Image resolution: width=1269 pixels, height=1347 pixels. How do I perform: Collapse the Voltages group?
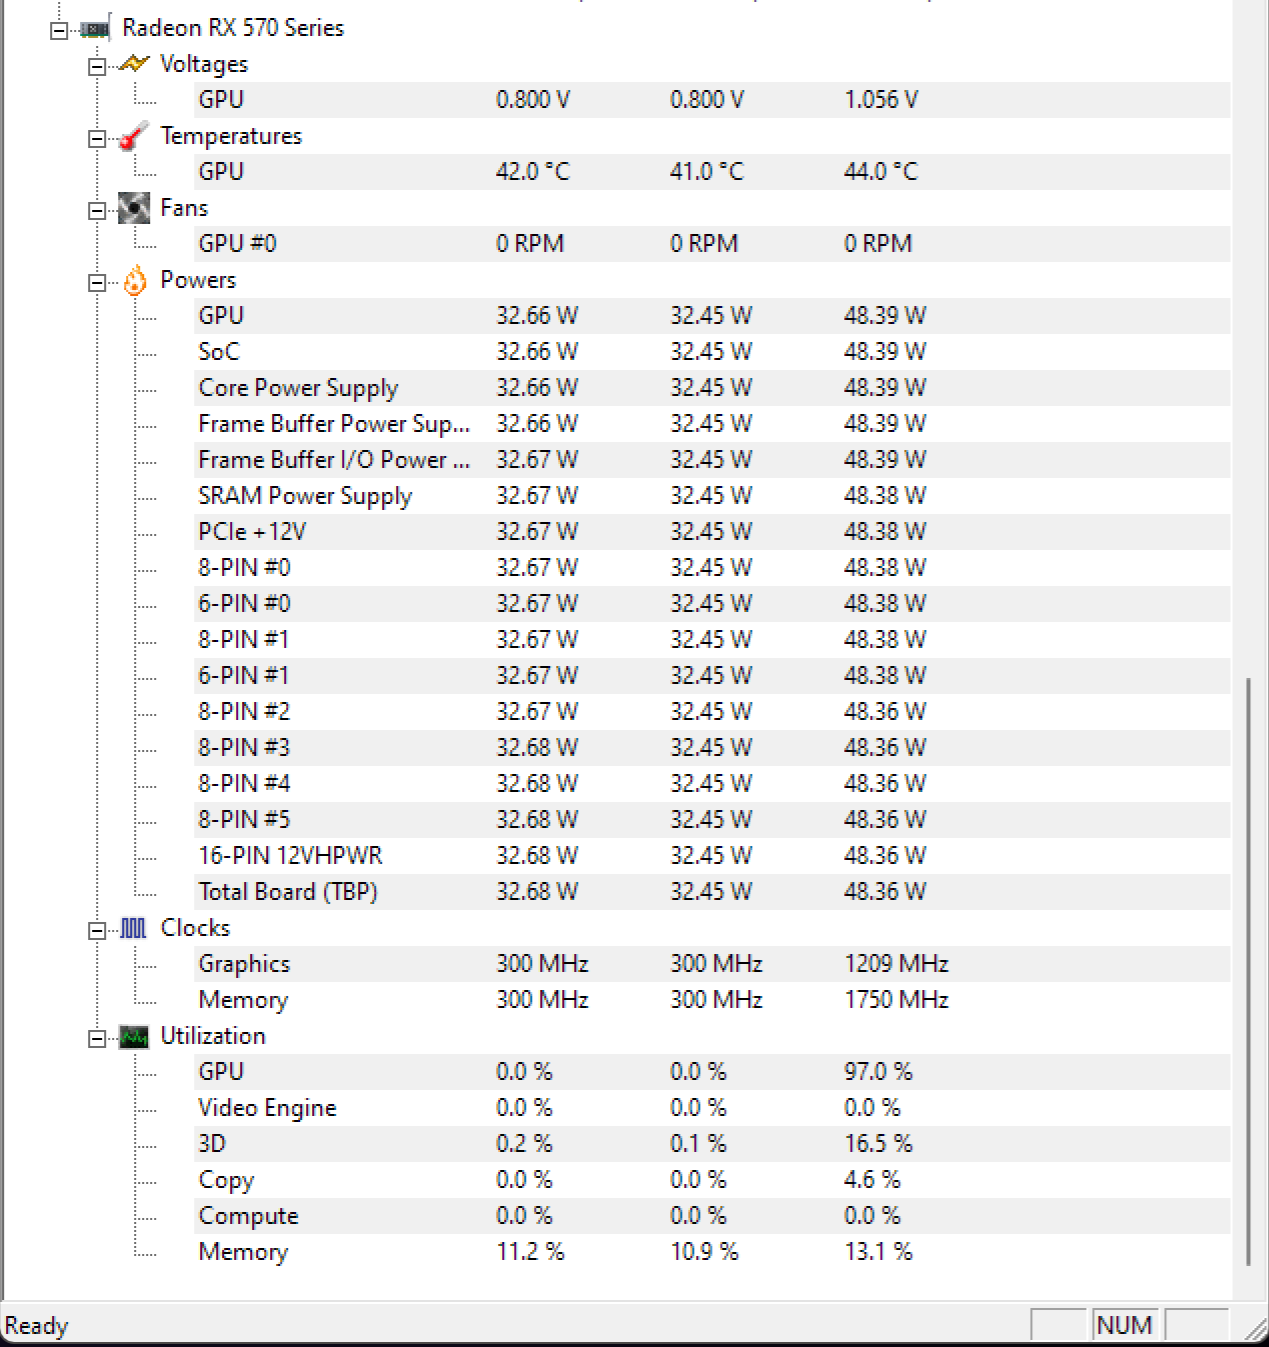click(97, 66)
